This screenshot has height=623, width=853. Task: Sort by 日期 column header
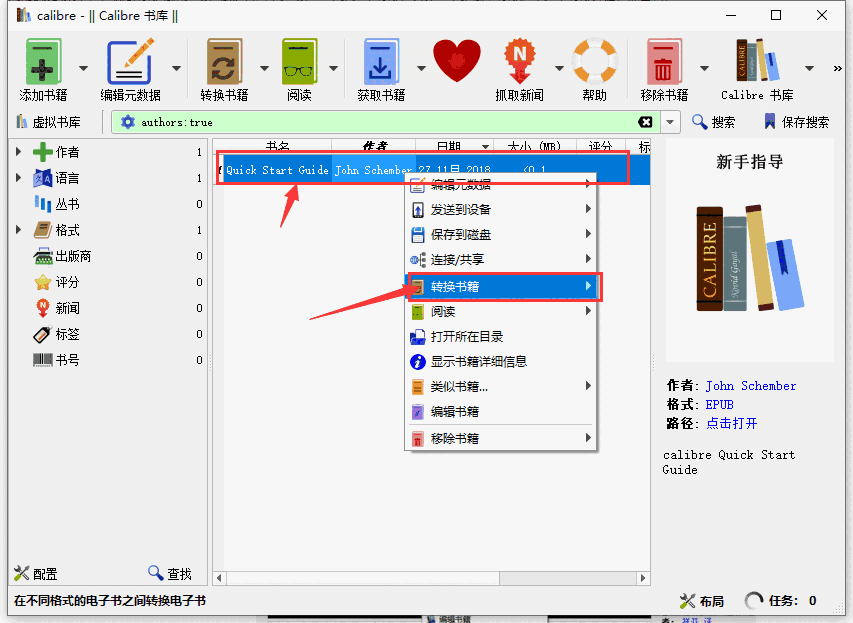455,146
